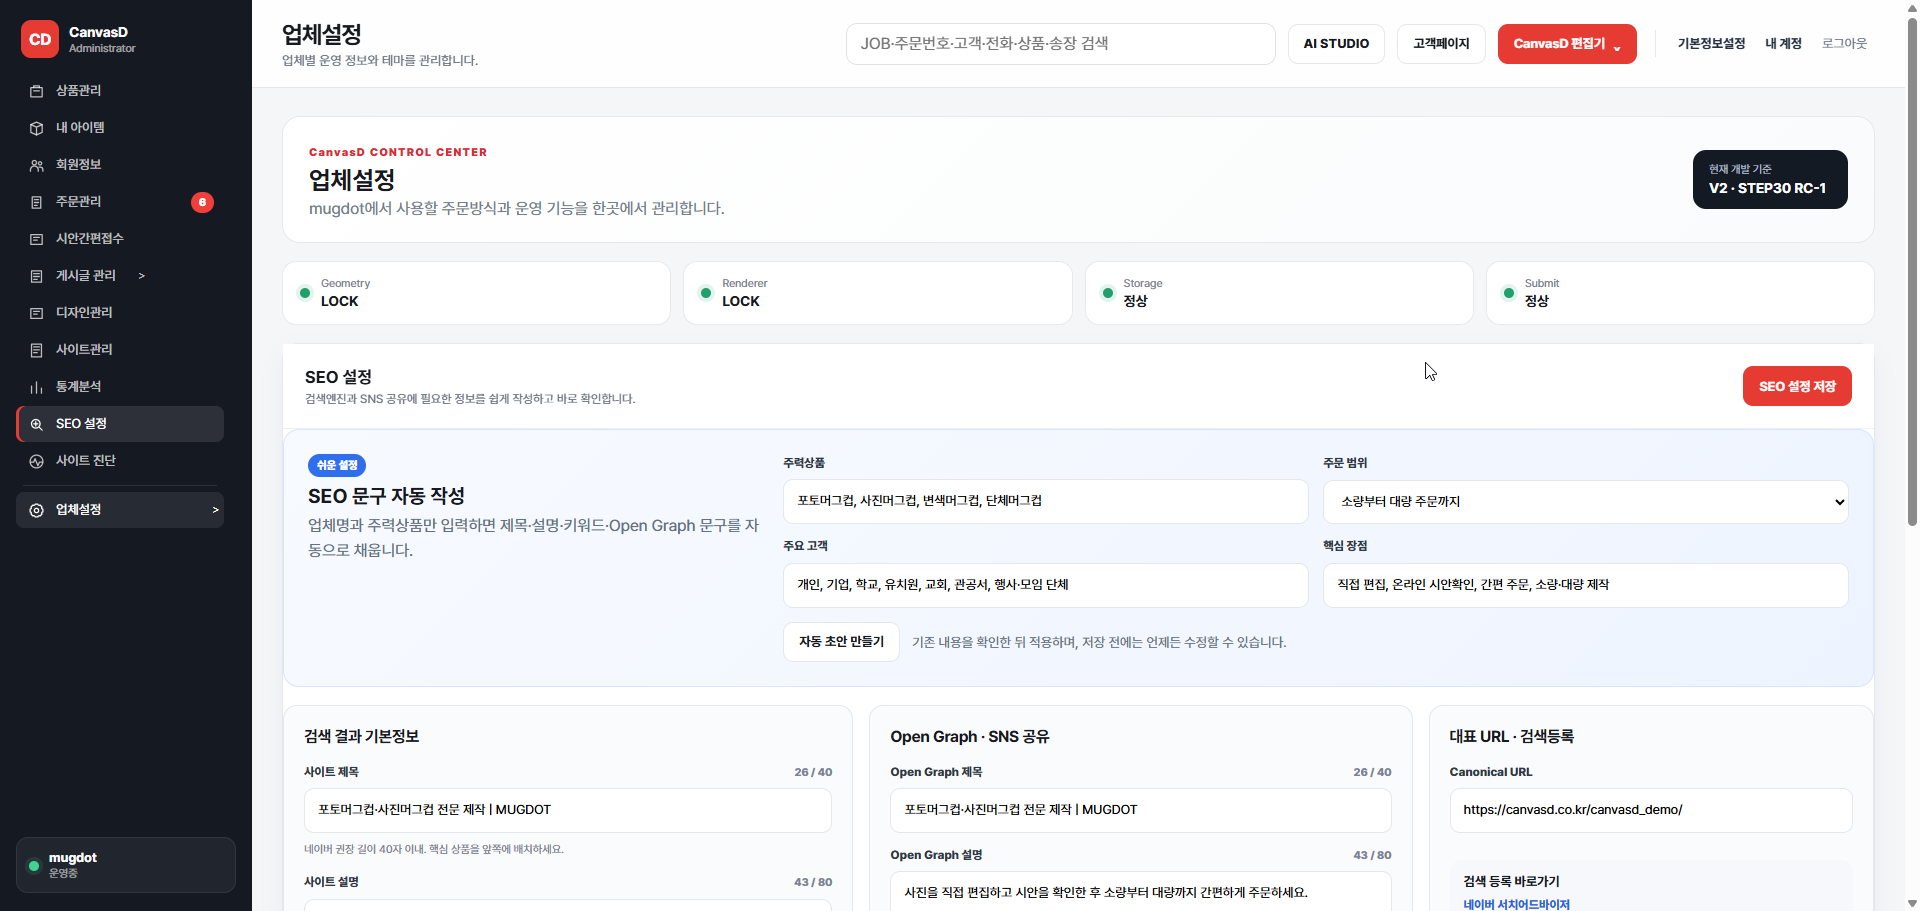Screen dimensions: 1920x911
Task: Click the 회원정보 people icon
Action: point(37,165)
